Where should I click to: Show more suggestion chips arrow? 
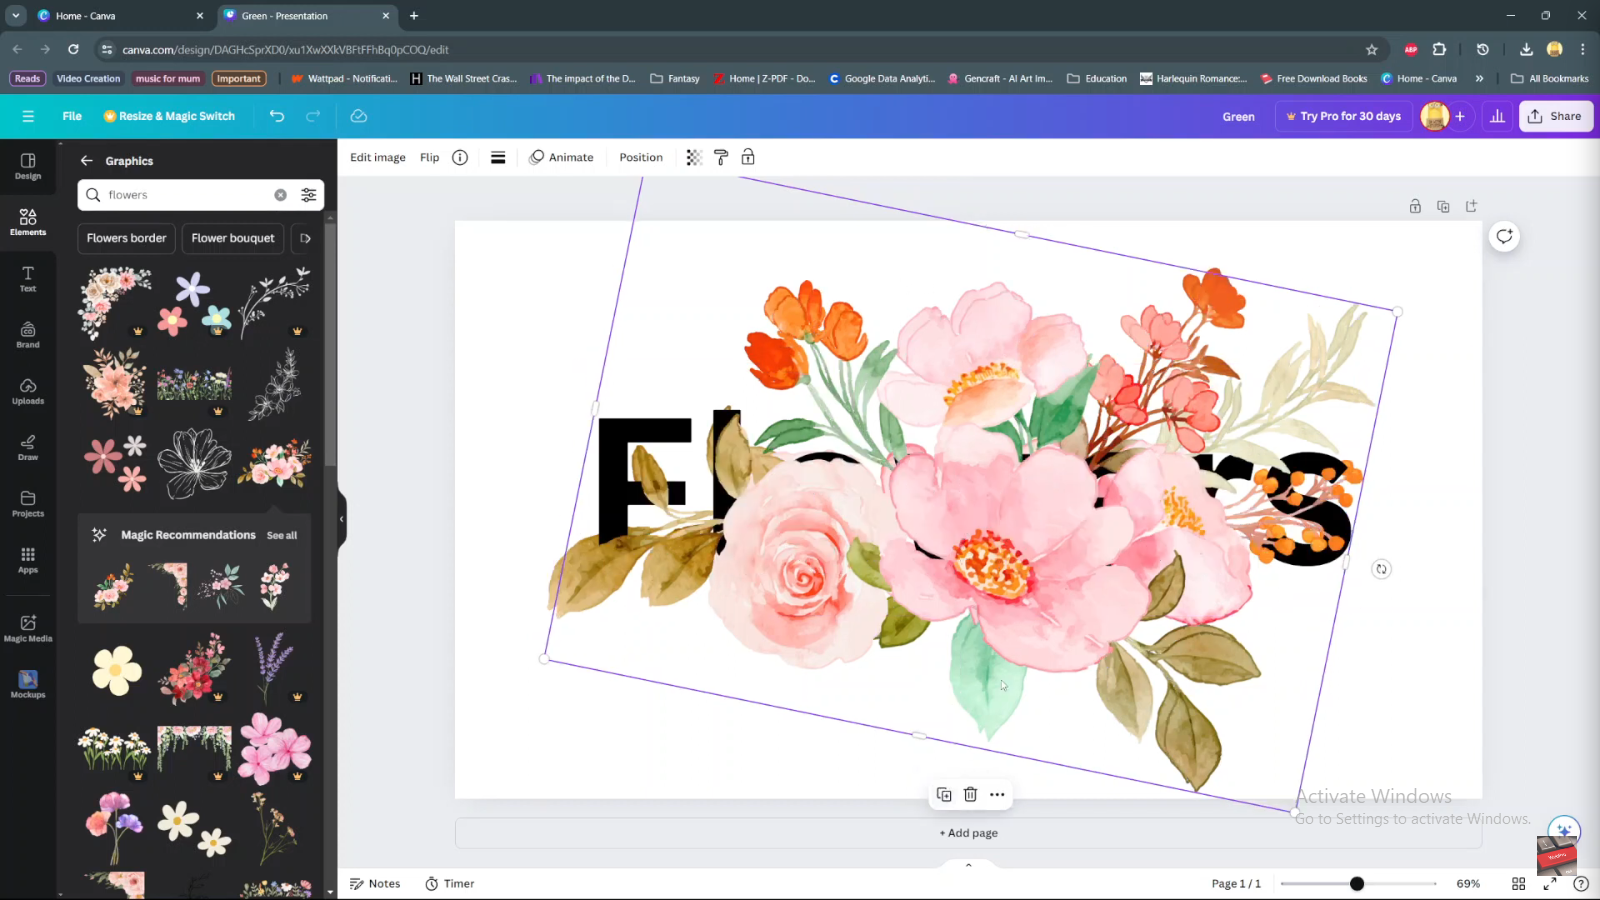click(x=305, y=238)
